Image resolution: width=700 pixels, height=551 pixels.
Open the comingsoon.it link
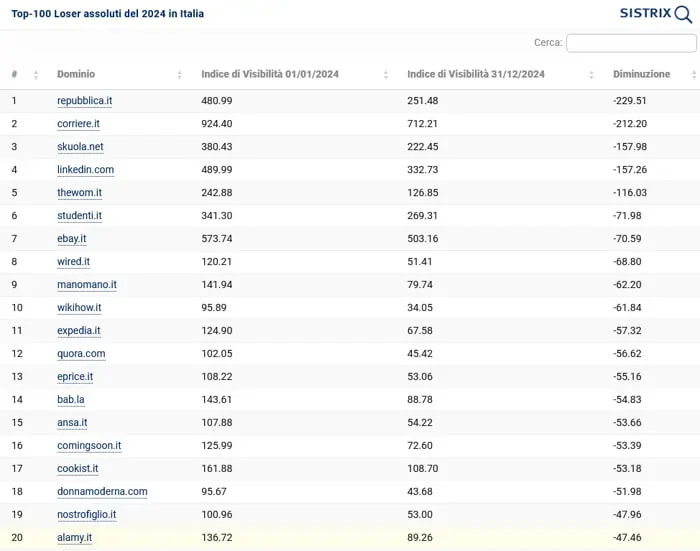(x=89, y=446)
